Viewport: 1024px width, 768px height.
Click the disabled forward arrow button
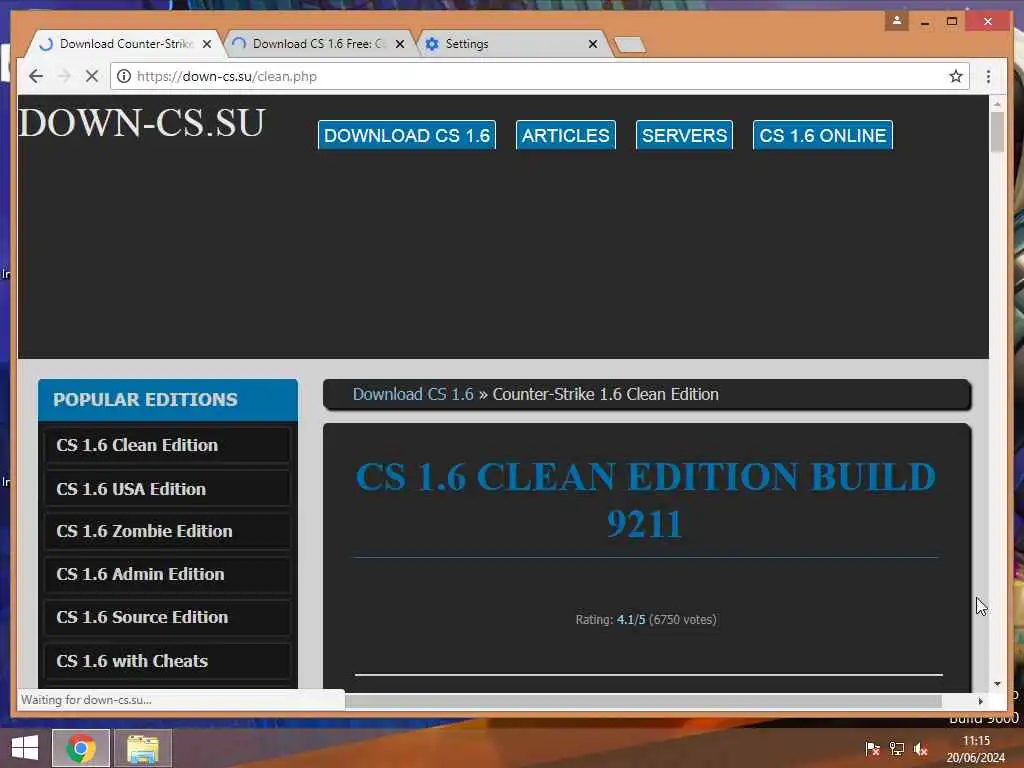tap(64, 76)
